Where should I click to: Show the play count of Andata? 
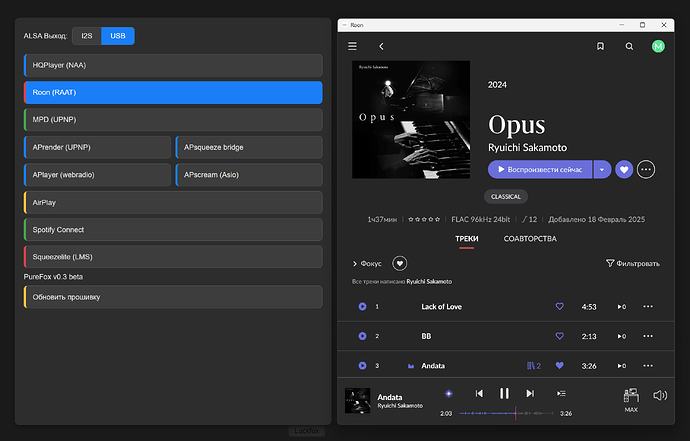[x=621, y=366]
